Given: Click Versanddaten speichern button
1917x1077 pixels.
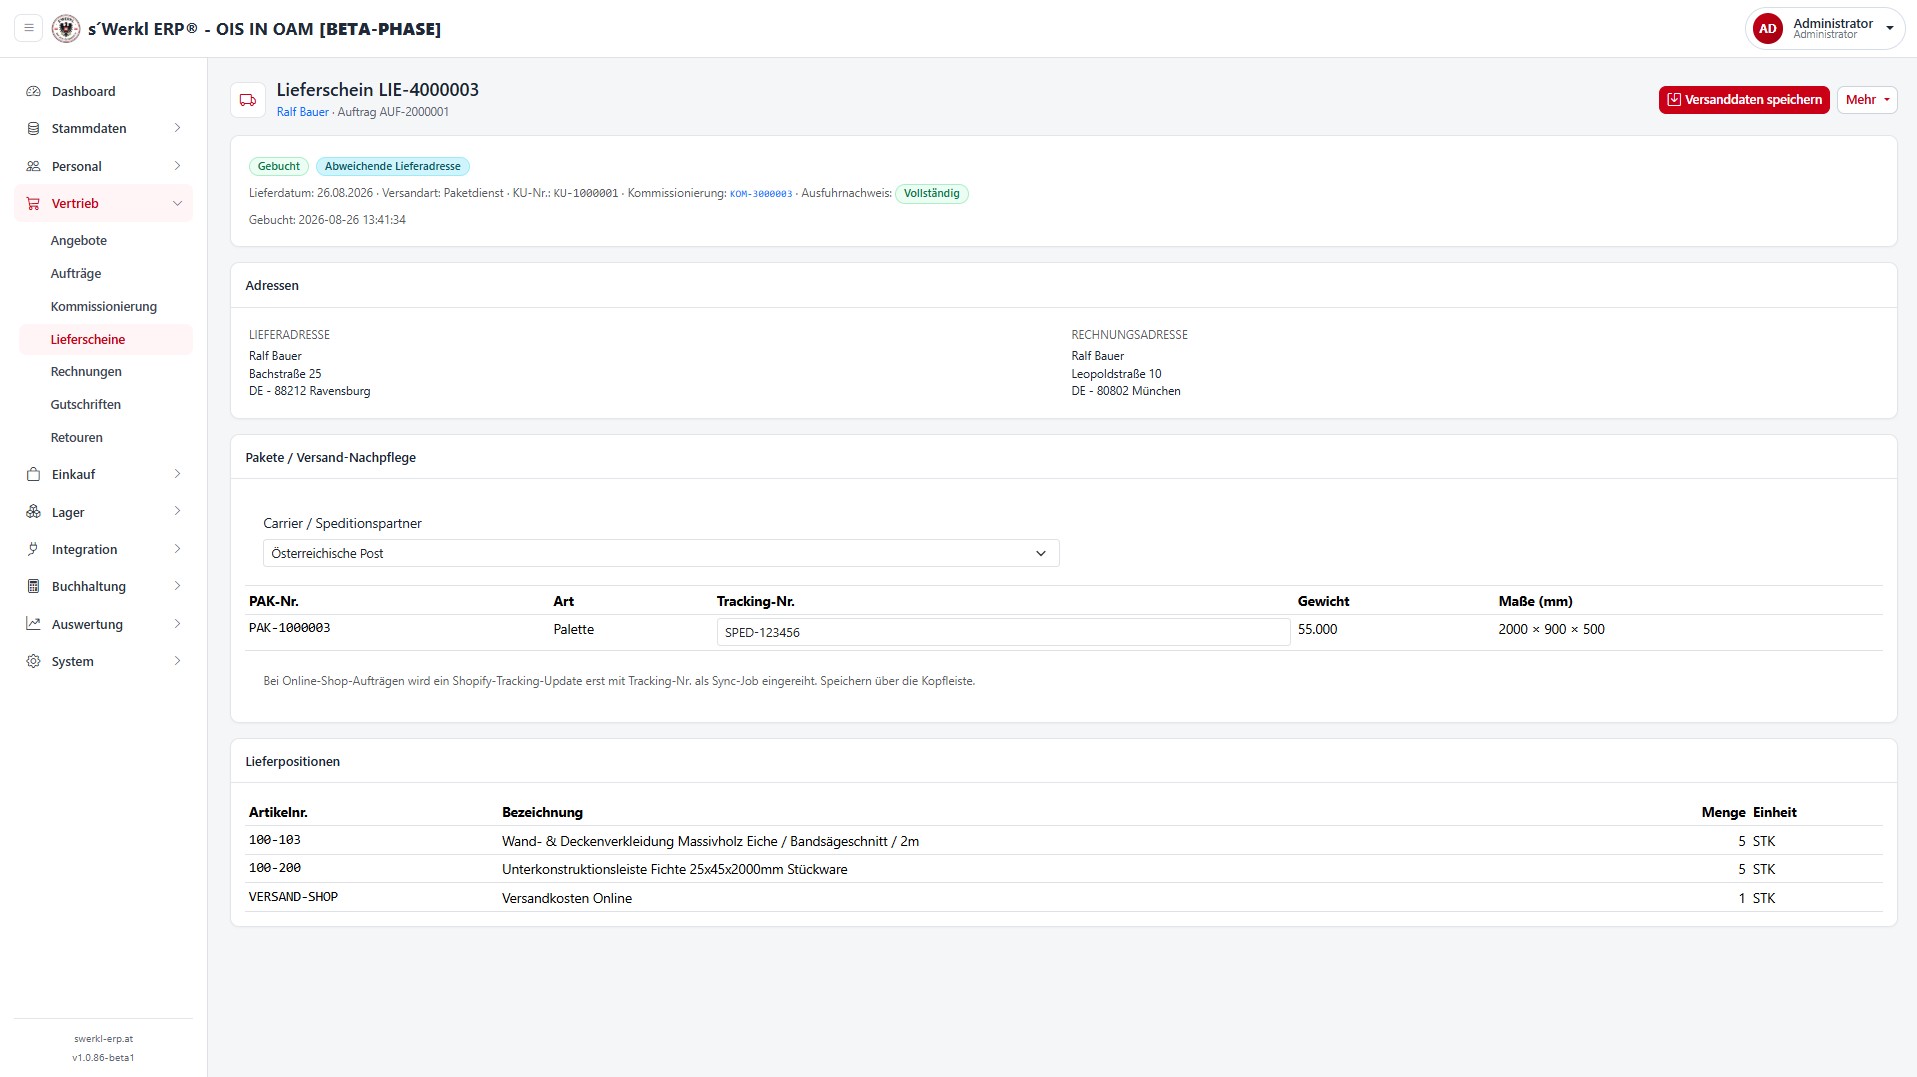Looking at the screenshot, I should pyautogui.click(x=1744, y=99).
